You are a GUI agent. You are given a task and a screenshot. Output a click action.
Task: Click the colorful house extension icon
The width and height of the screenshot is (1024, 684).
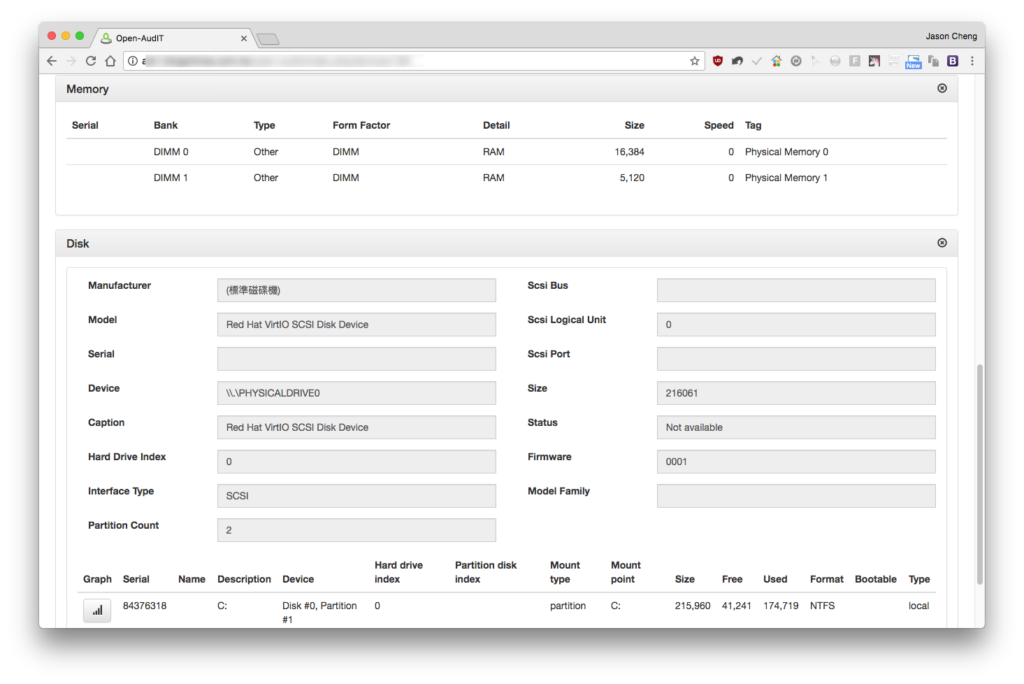click(x=776, y=61)
